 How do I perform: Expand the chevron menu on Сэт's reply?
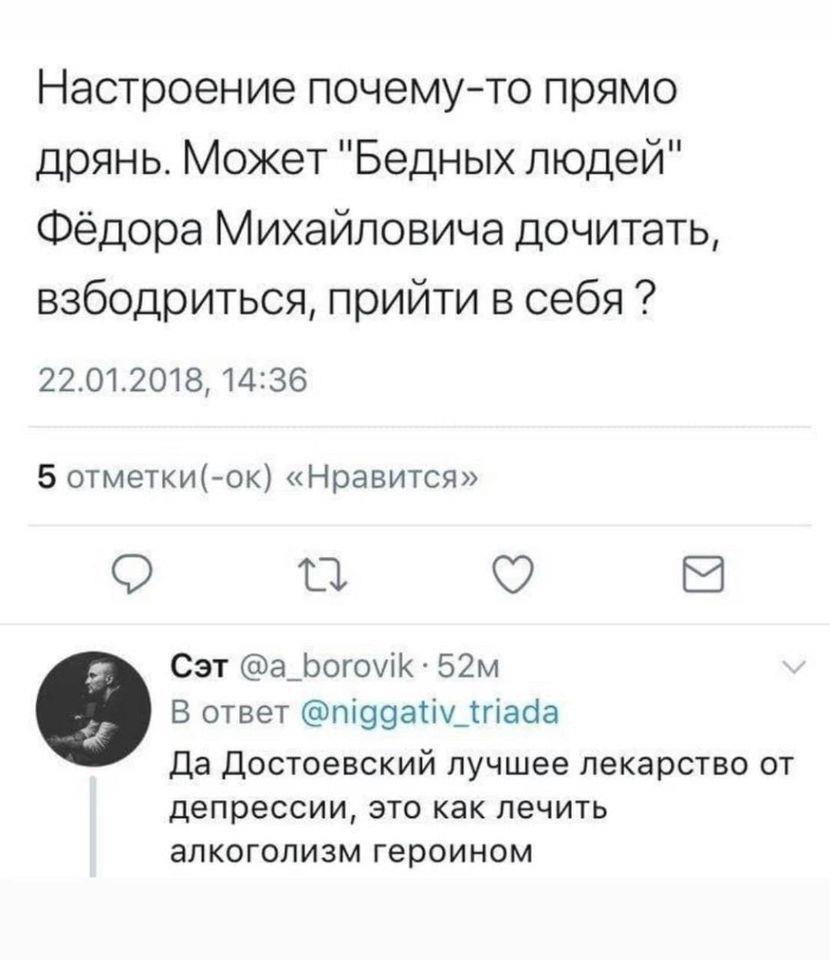tap(785, 666)
